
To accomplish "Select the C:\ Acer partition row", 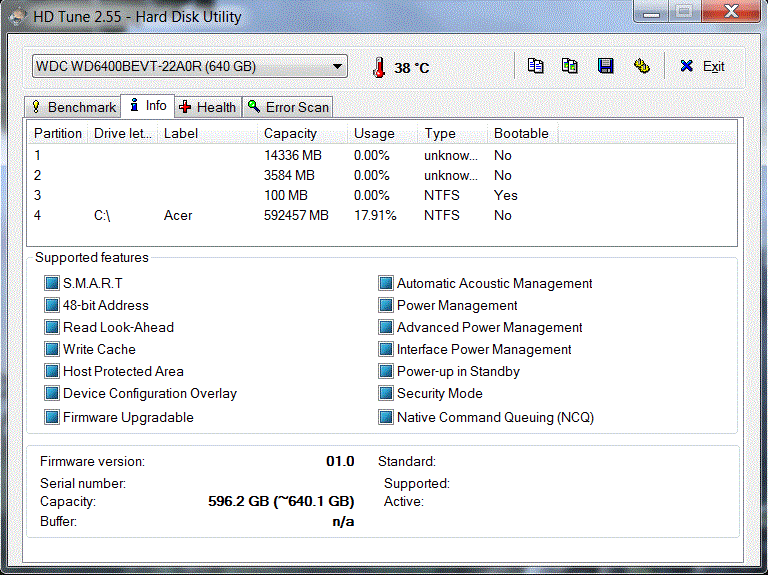I will tap(382, 216).
